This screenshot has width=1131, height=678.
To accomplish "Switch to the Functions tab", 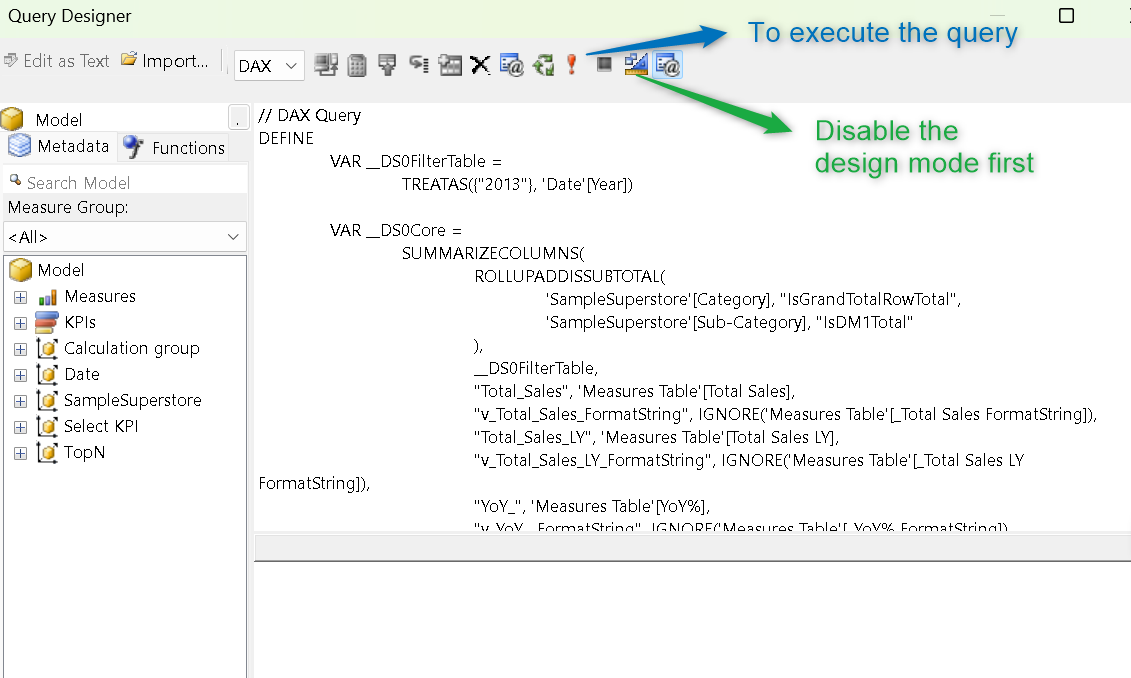I will pos(174,148).
